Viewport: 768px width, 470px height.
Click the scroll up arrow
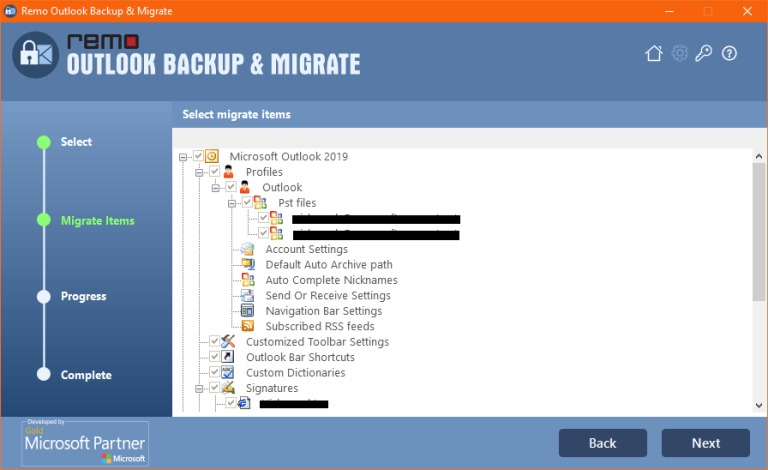point(759,156)
